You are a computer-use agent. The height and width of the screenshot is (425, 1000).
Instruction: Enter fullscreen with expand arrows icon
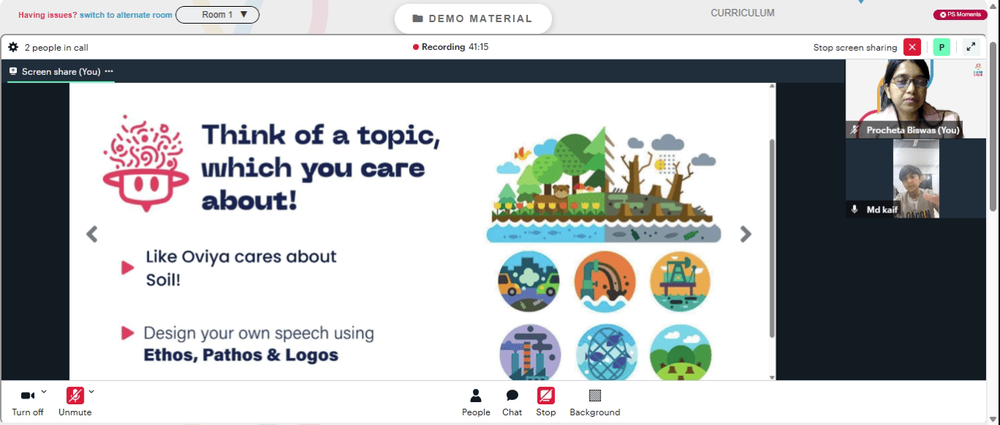click(x=971, y=47)
